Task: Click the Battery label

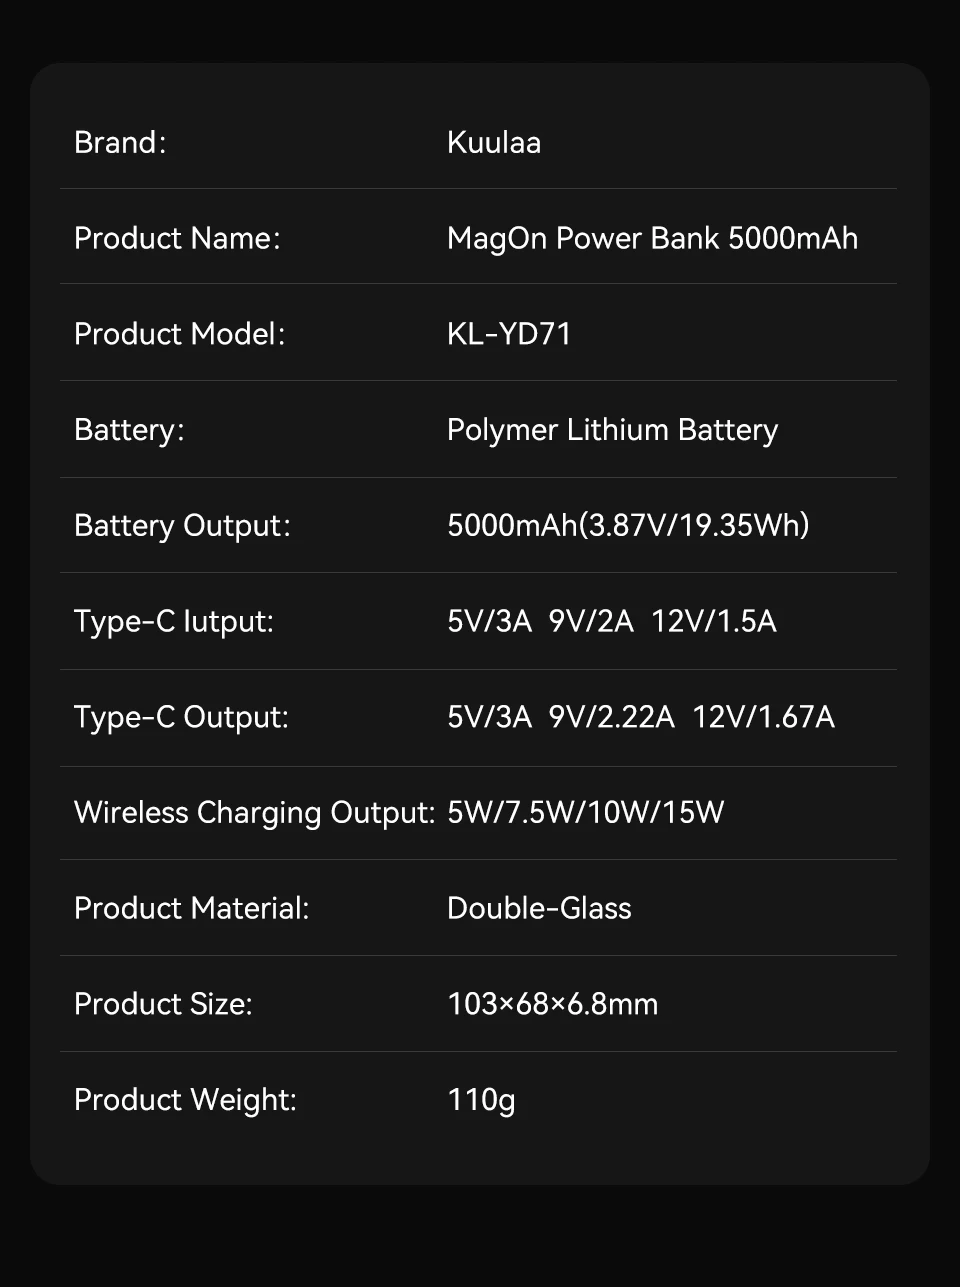Action: [x=129, y=430]
